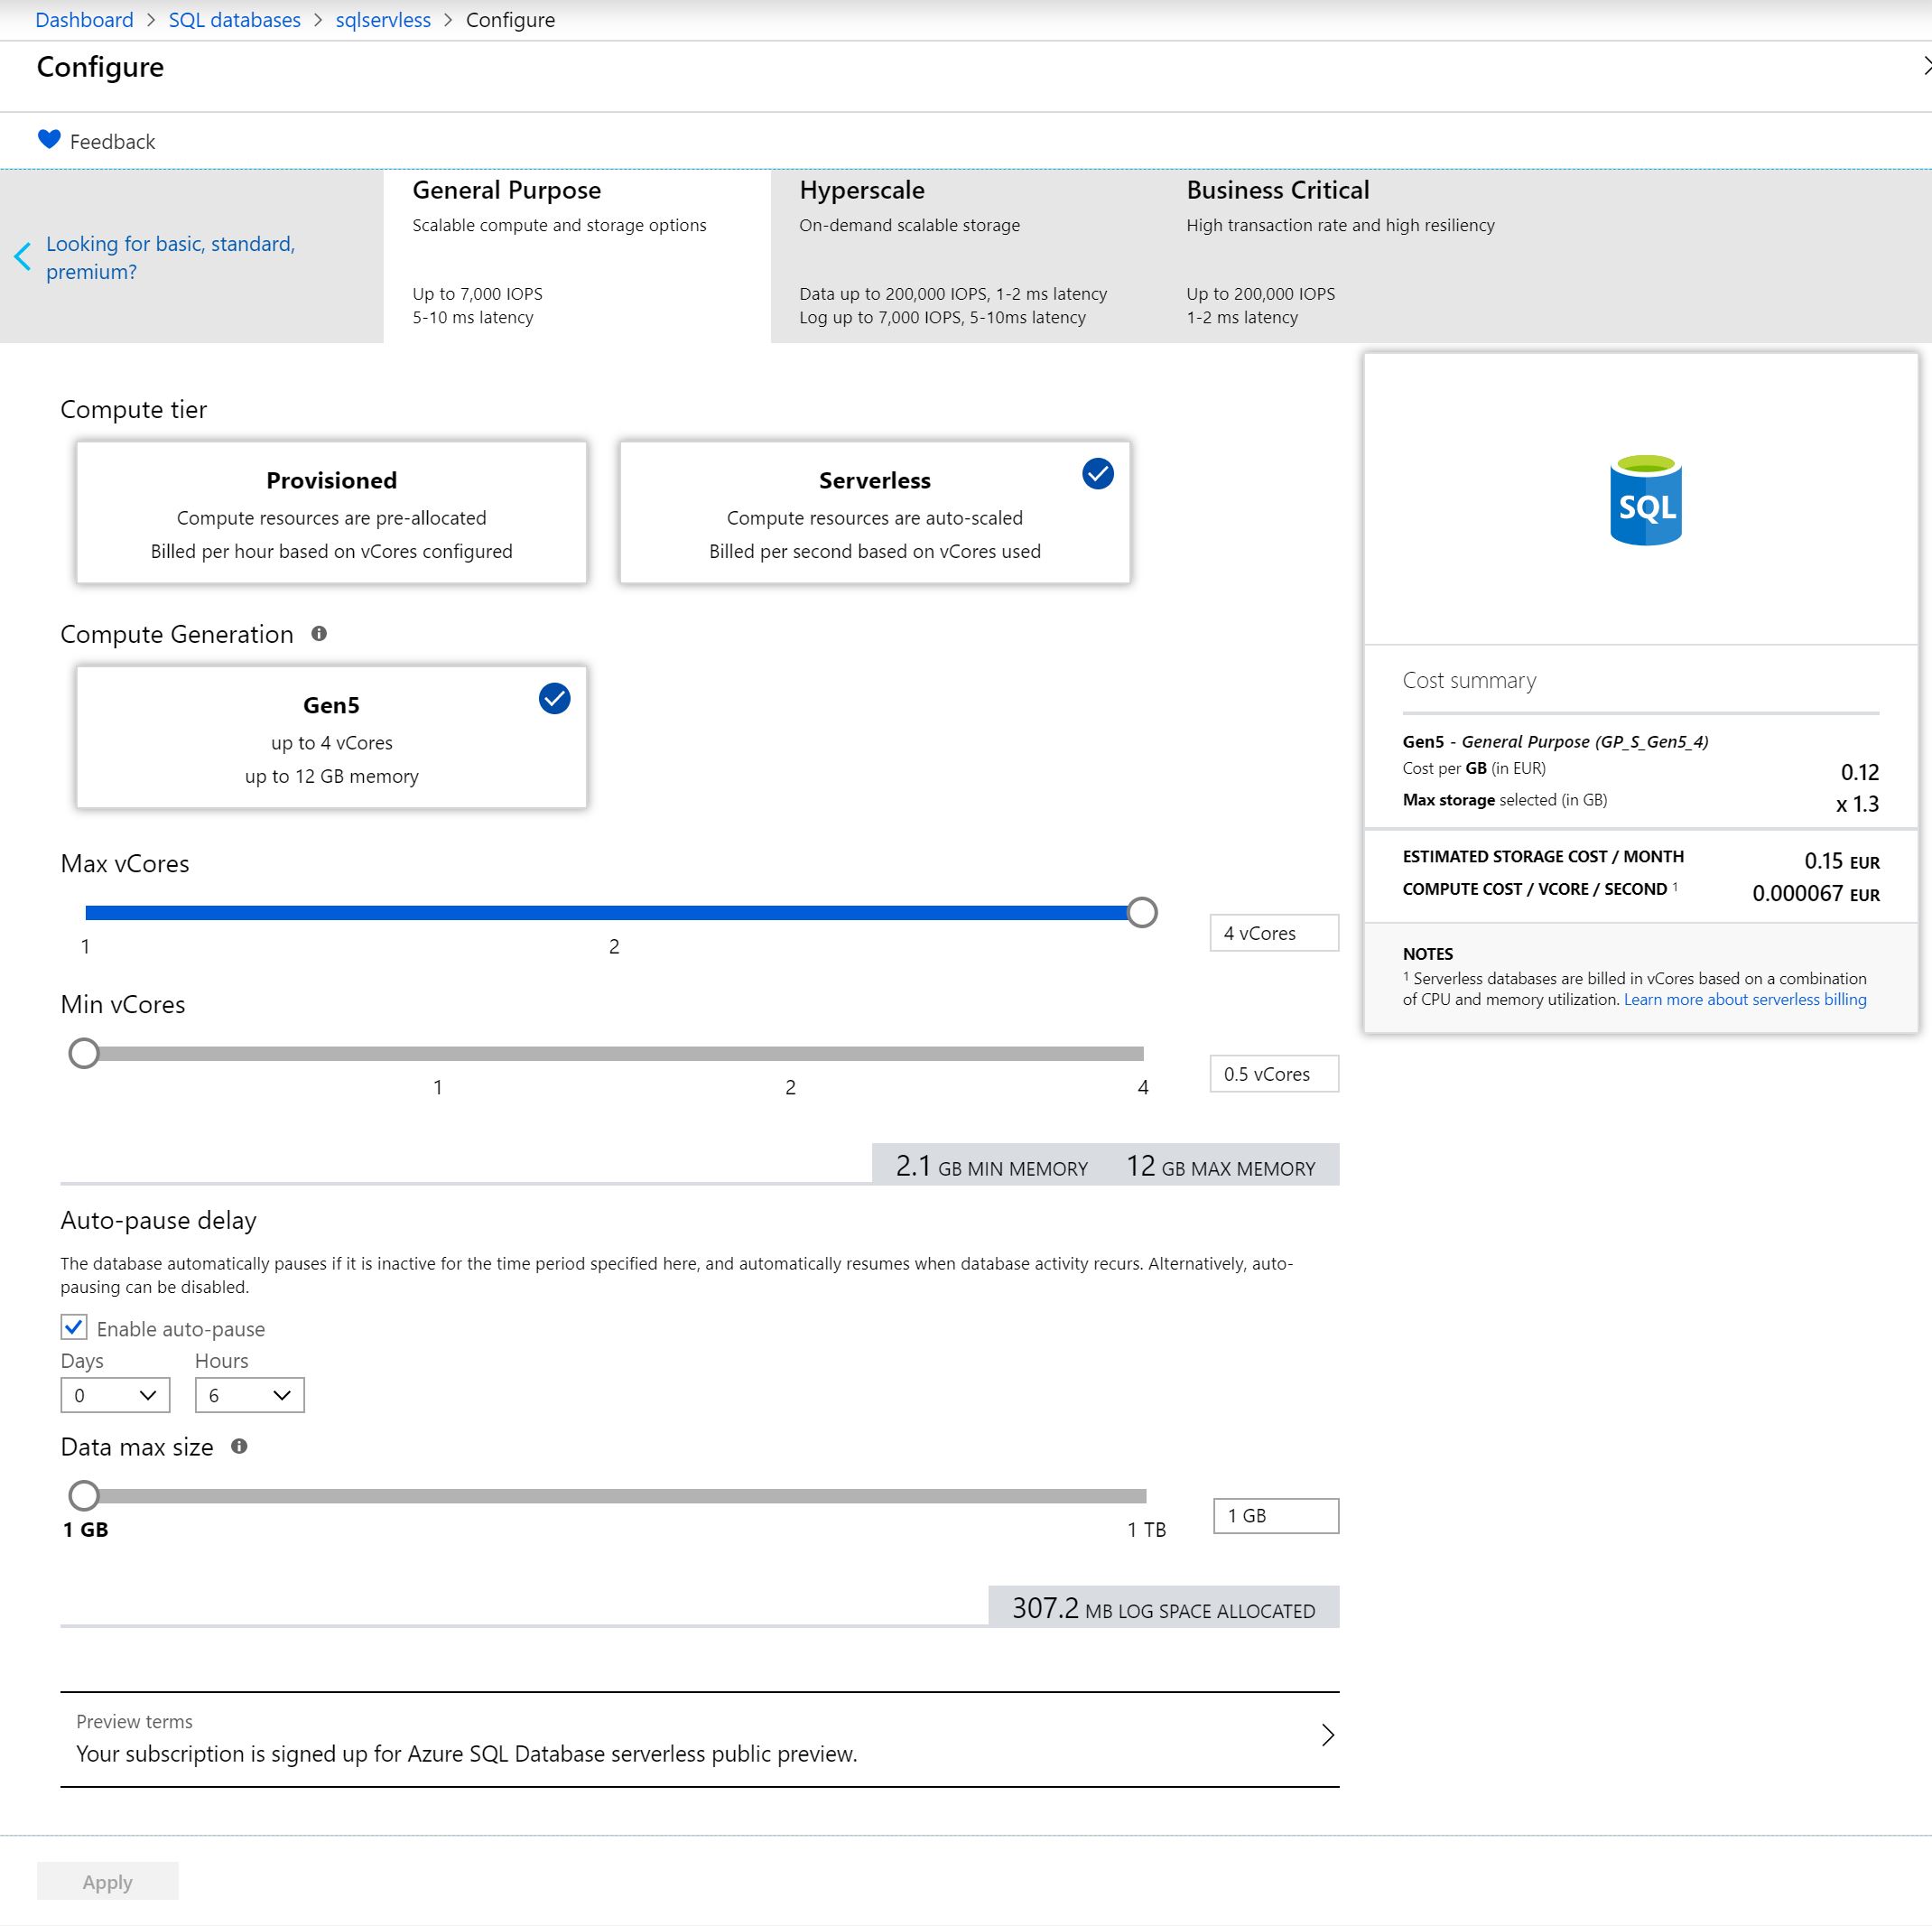Click the back chevron beside basic, standard, premium
The height and width of the screenshot is (1926, 1932).
pyautogui.click(x=22, y=257)
